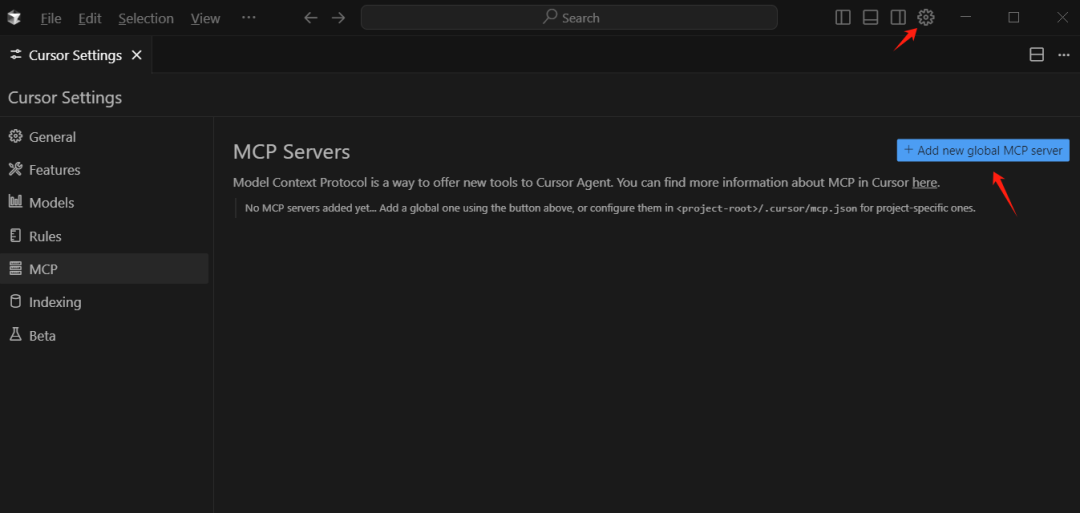Go forward with the right arrow
This screenshot has height=513, width=1080.
point(338,18)
